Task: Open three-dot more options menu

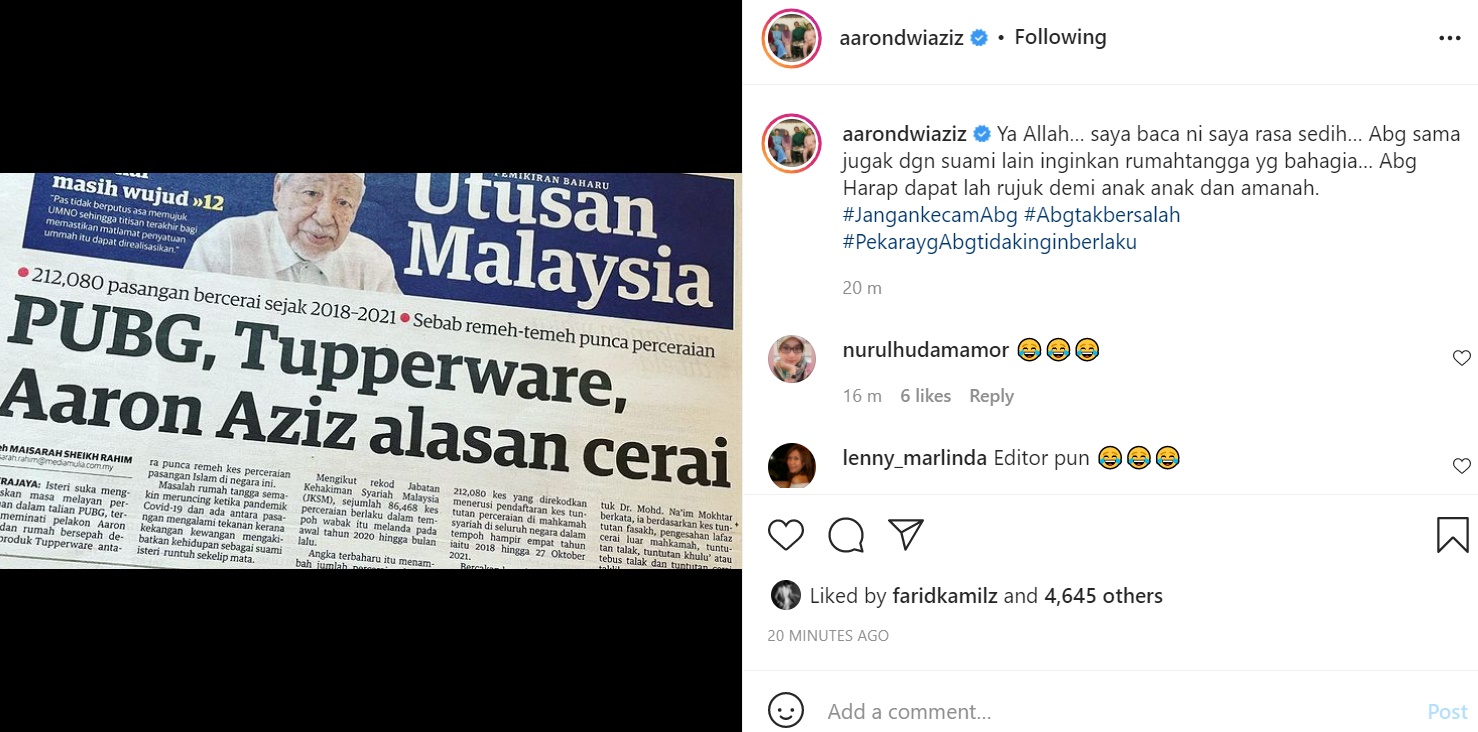Action: pos(1449,38)
